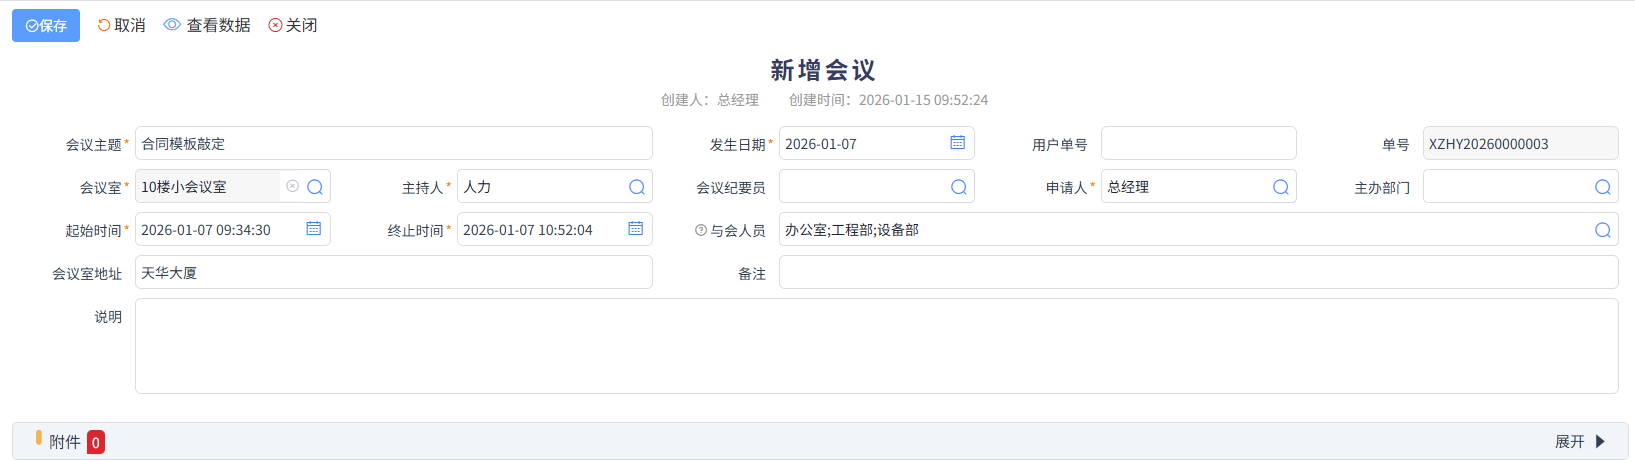
Task: Open calendar picker for 起始时间 field
Action: (x=313, y=229)
